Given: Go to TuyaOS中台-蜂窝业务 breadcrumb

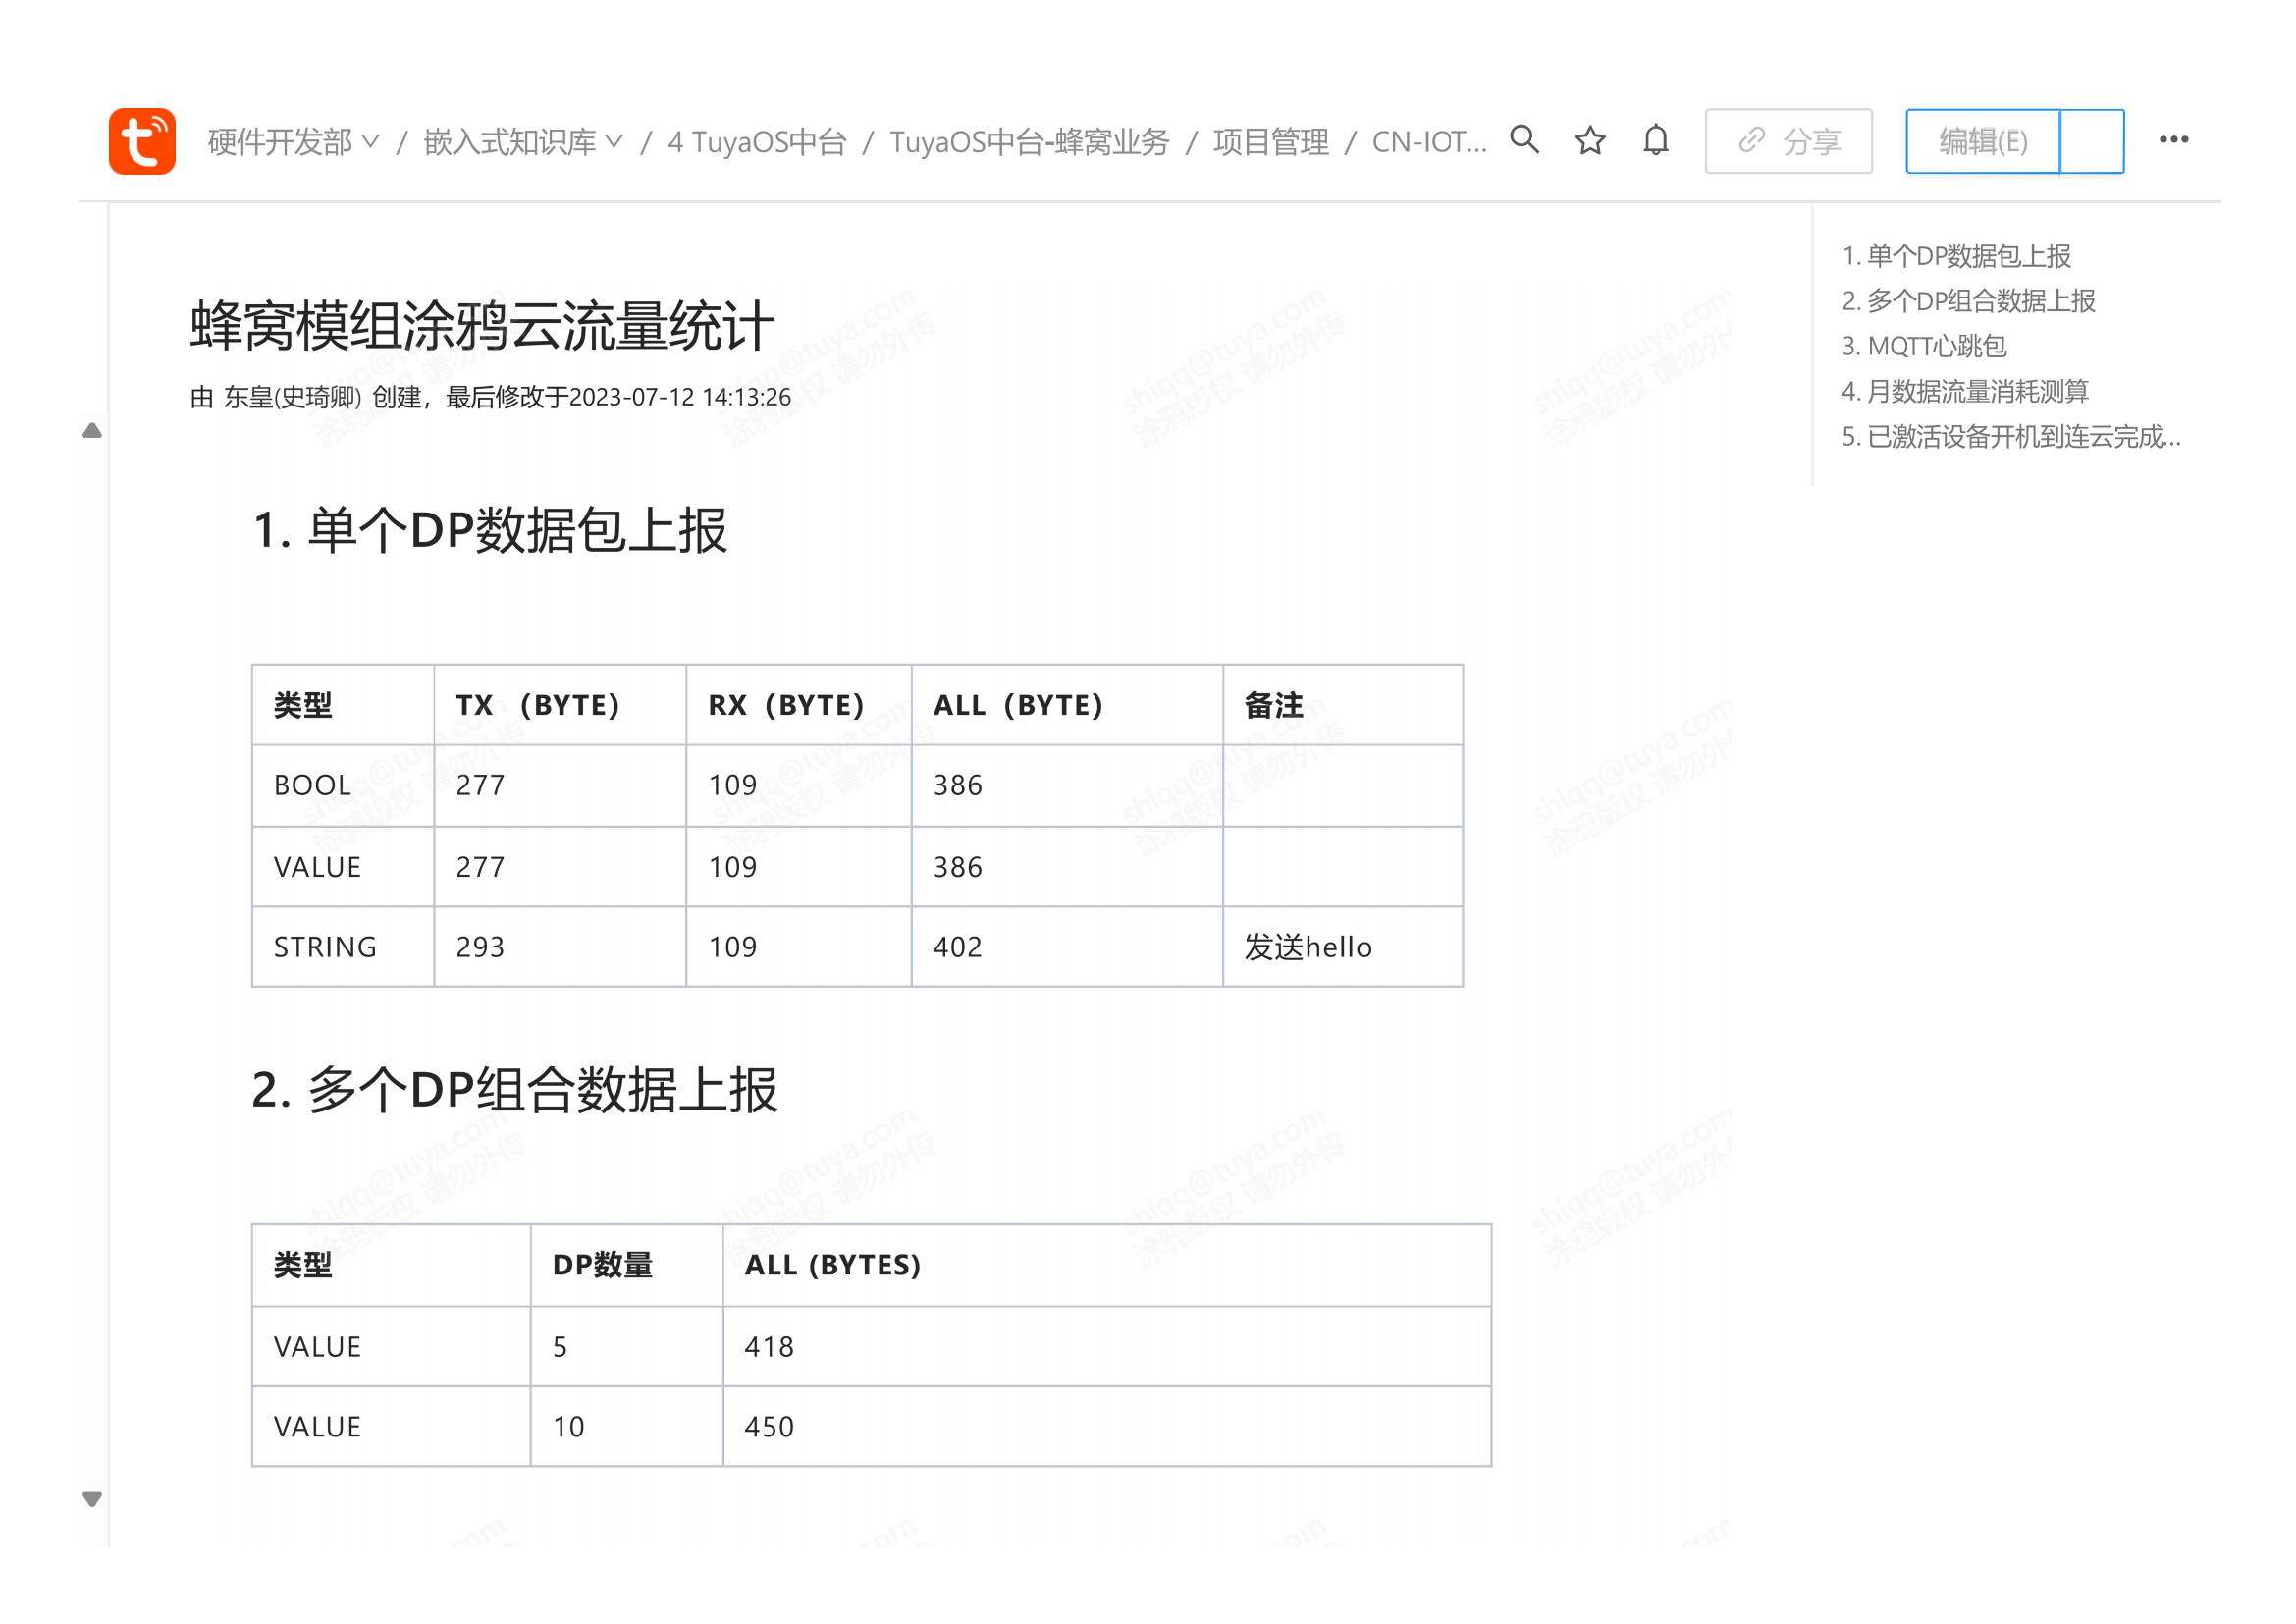Looking at the screenshot, I should click(1029, 142).
